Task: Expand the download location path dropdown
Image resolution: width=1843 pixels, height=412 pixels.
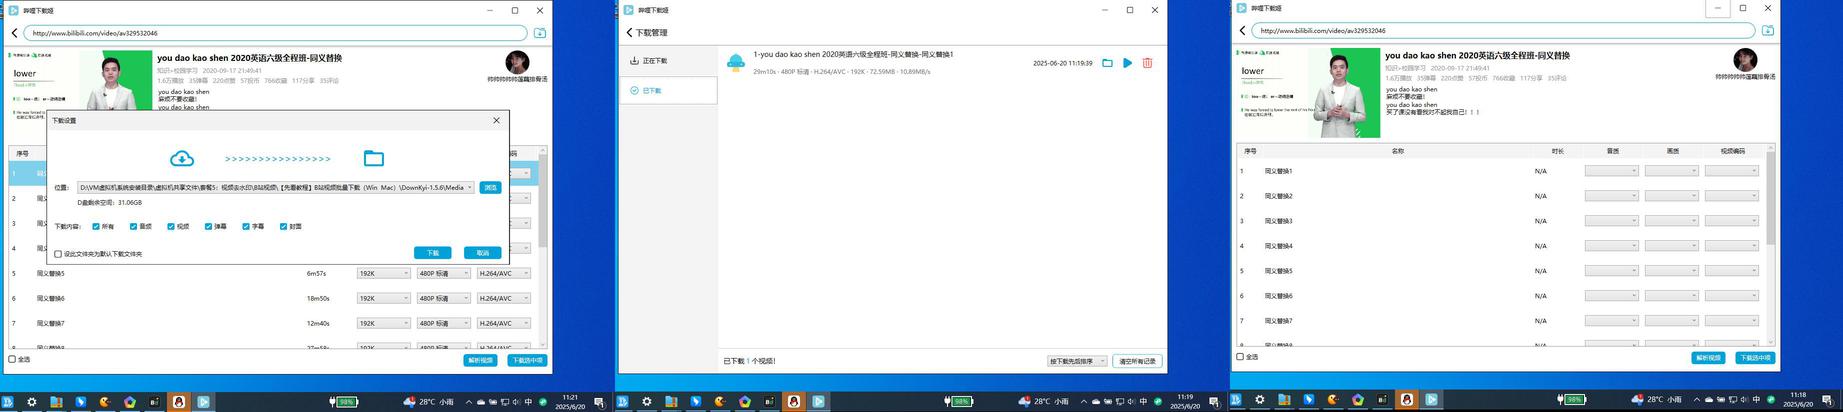Action: [x=470, y=187]
